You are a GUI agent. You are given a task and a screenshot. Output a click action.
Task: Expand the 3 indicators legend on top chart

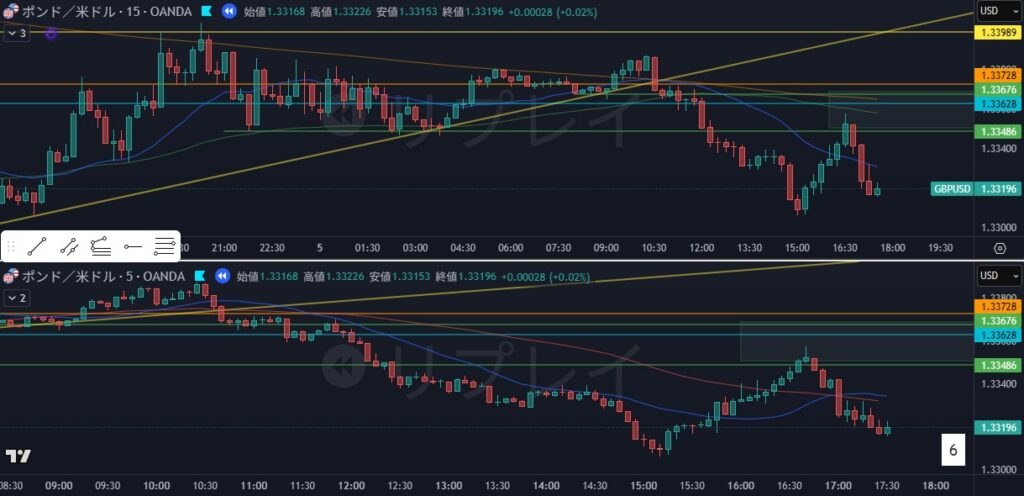[x=16, y=33]
